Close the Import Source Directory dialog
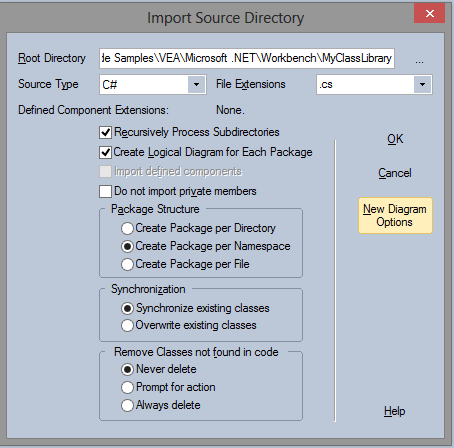The width and height of the screenshot is (454, 448). coord(429,13)
